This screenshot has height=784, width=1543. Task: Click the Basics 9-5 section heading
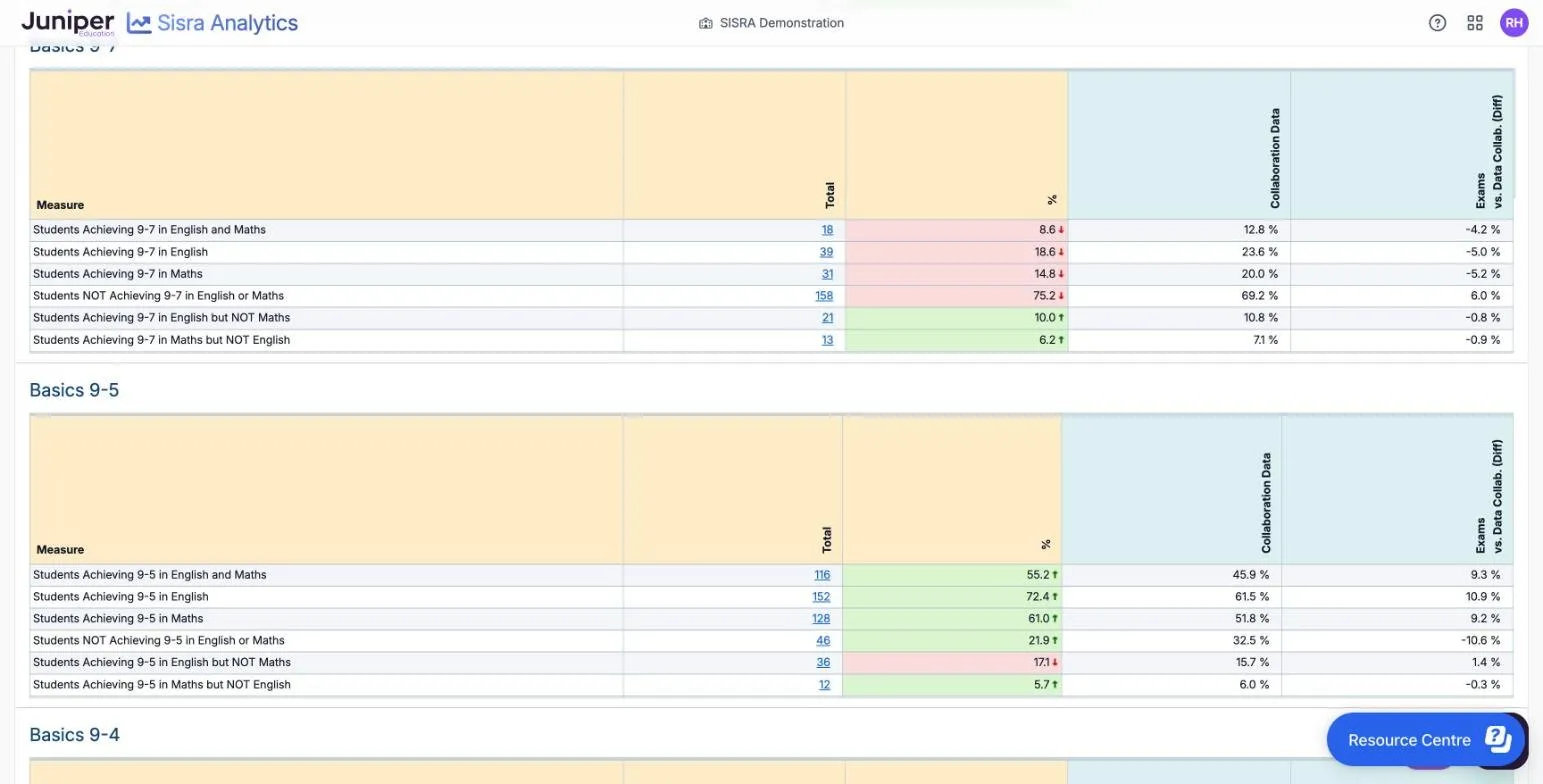pos(74,390)
